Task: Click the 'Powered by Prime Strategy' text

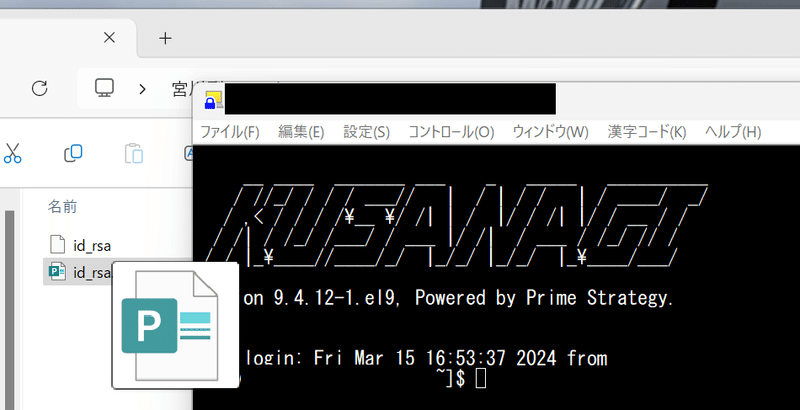Action: [544, 297]
